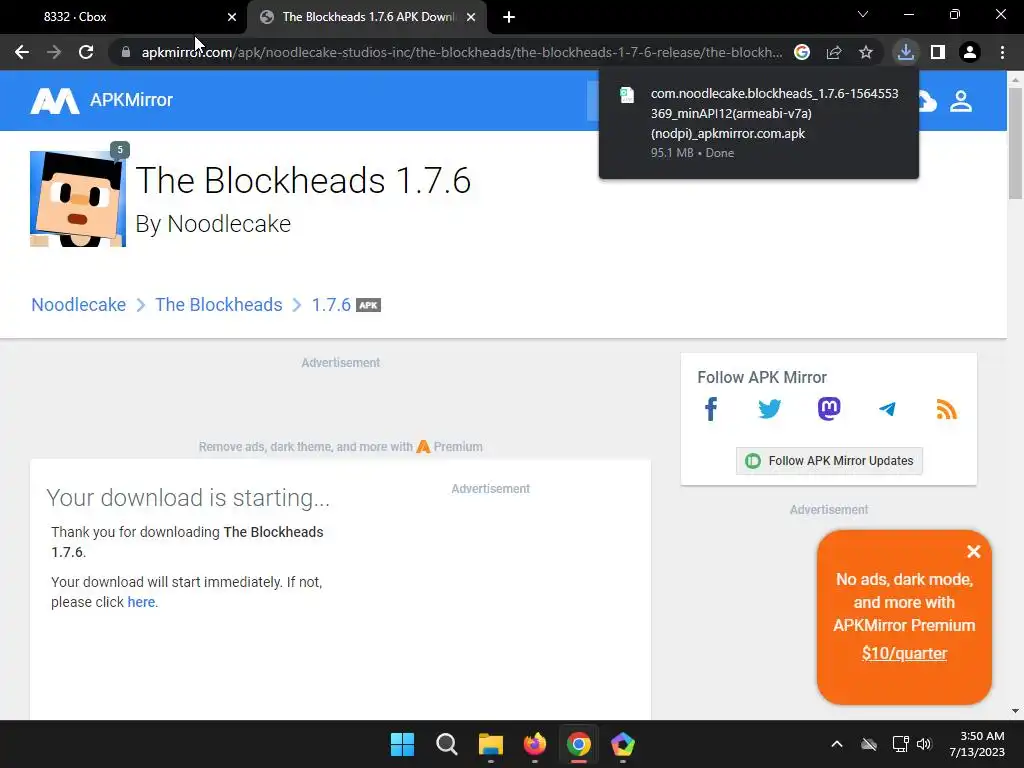Image resolution: width=1024 pixels, height=768 pixels.
Task: View site info via the padlock icon
Action: point(125,52)
